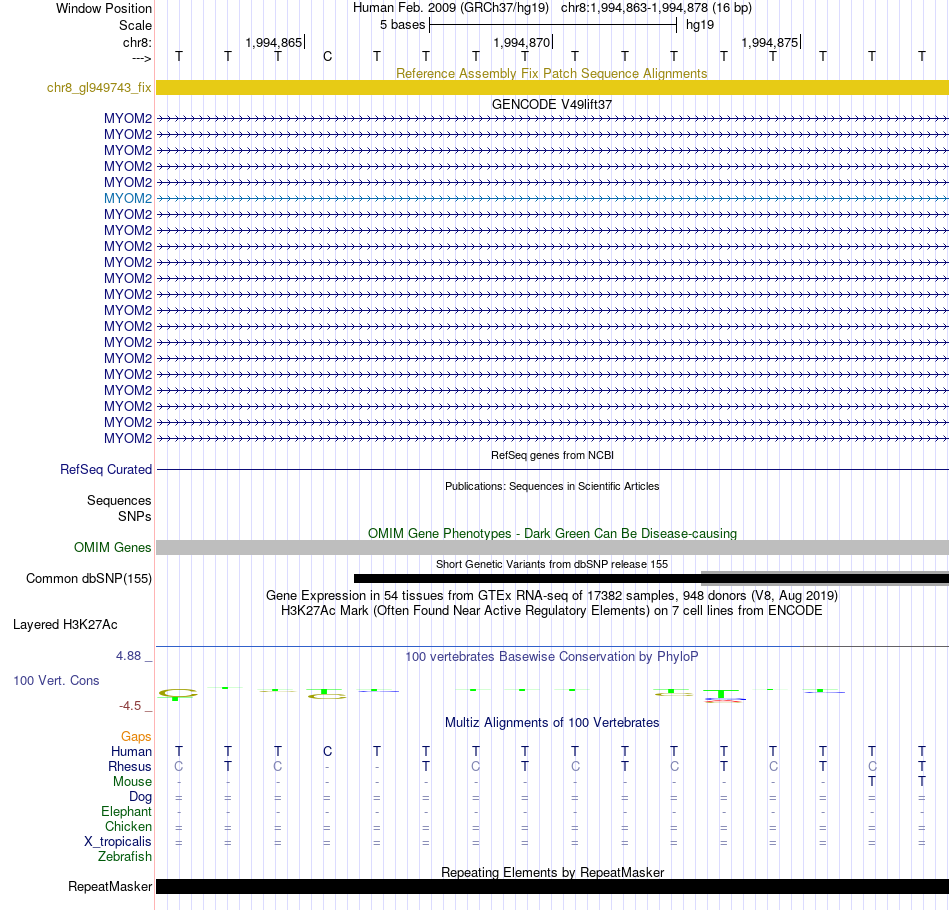Click the 1,994,865 position marker
Screen dimensions: 950x910
point(274,42)
